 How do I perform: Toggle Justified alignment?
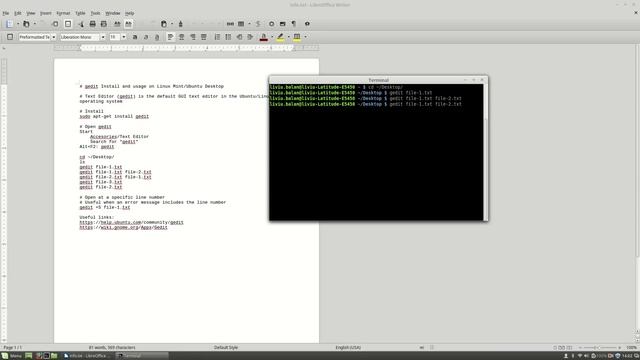(204, 37)
